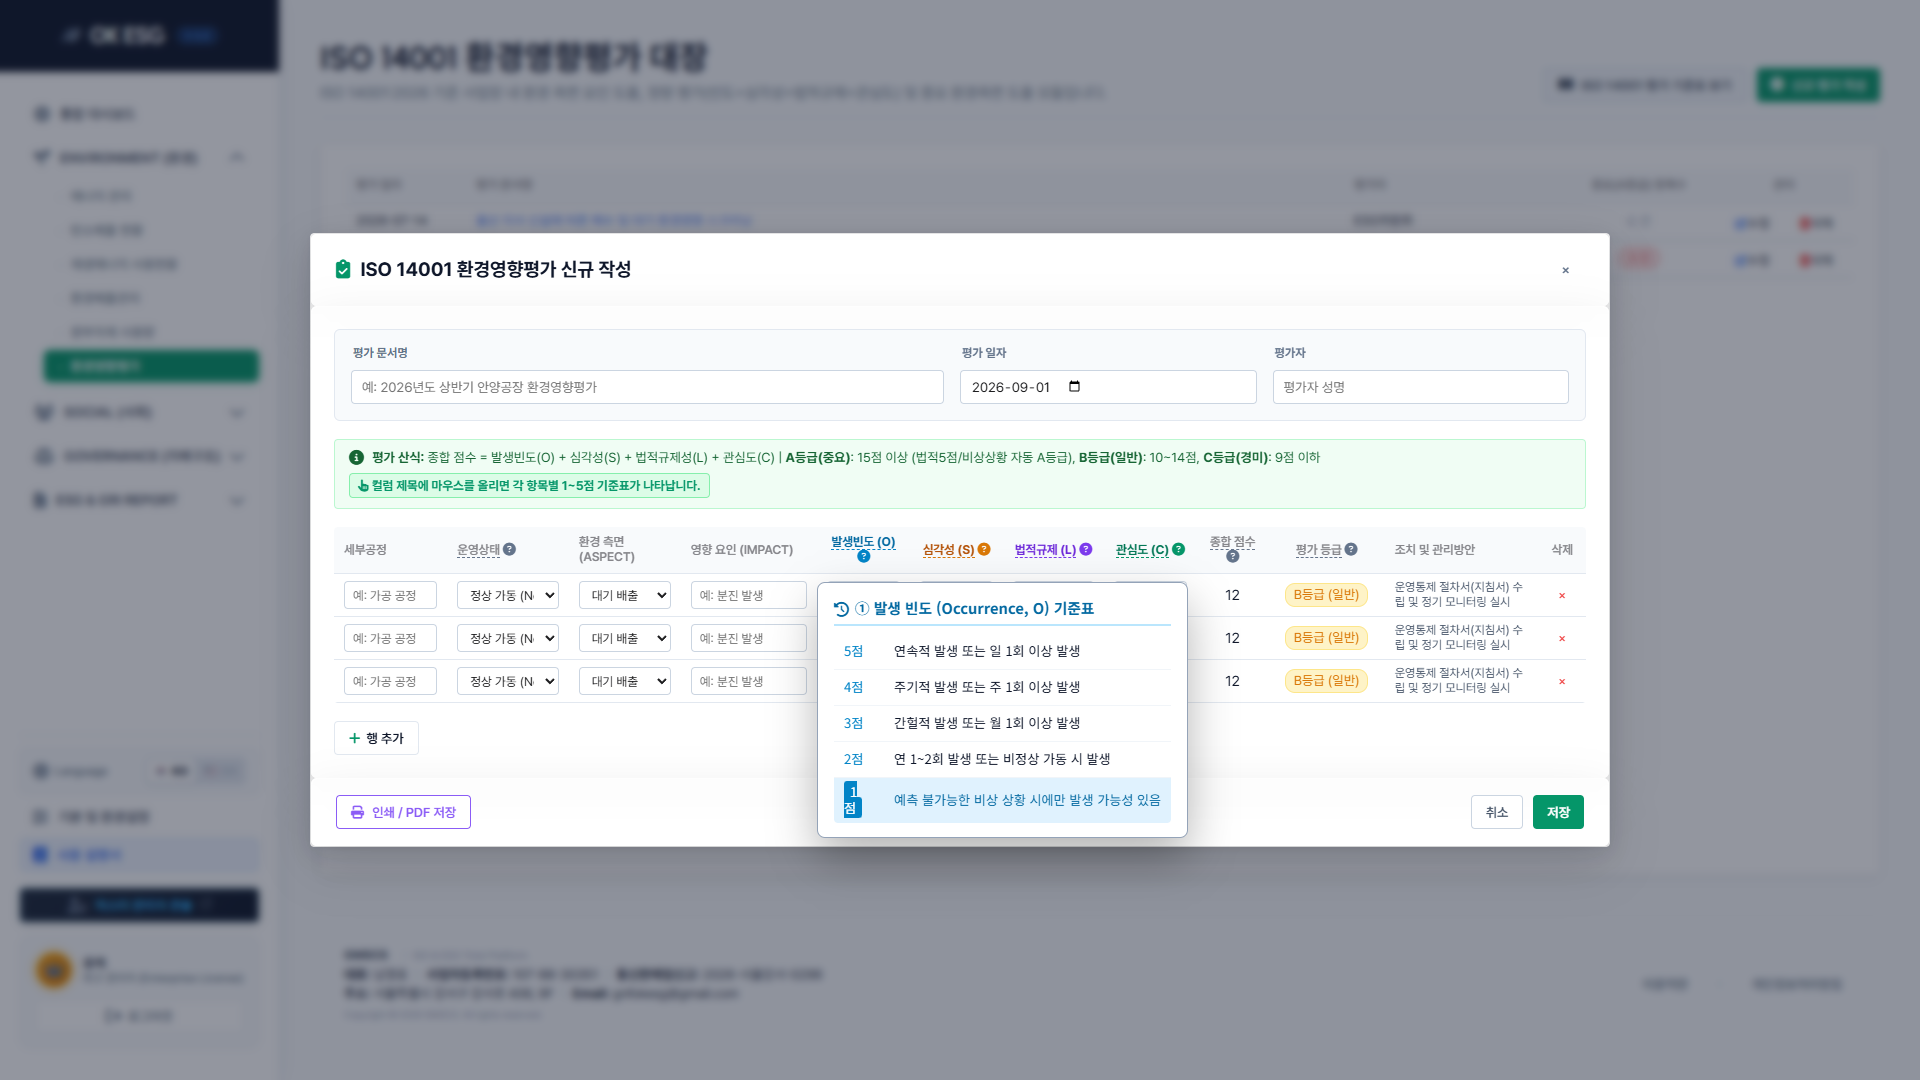1920x1080 pixels.
Task: Click the 법적규제 (L) column header
Action: [x=1045, y=550]
